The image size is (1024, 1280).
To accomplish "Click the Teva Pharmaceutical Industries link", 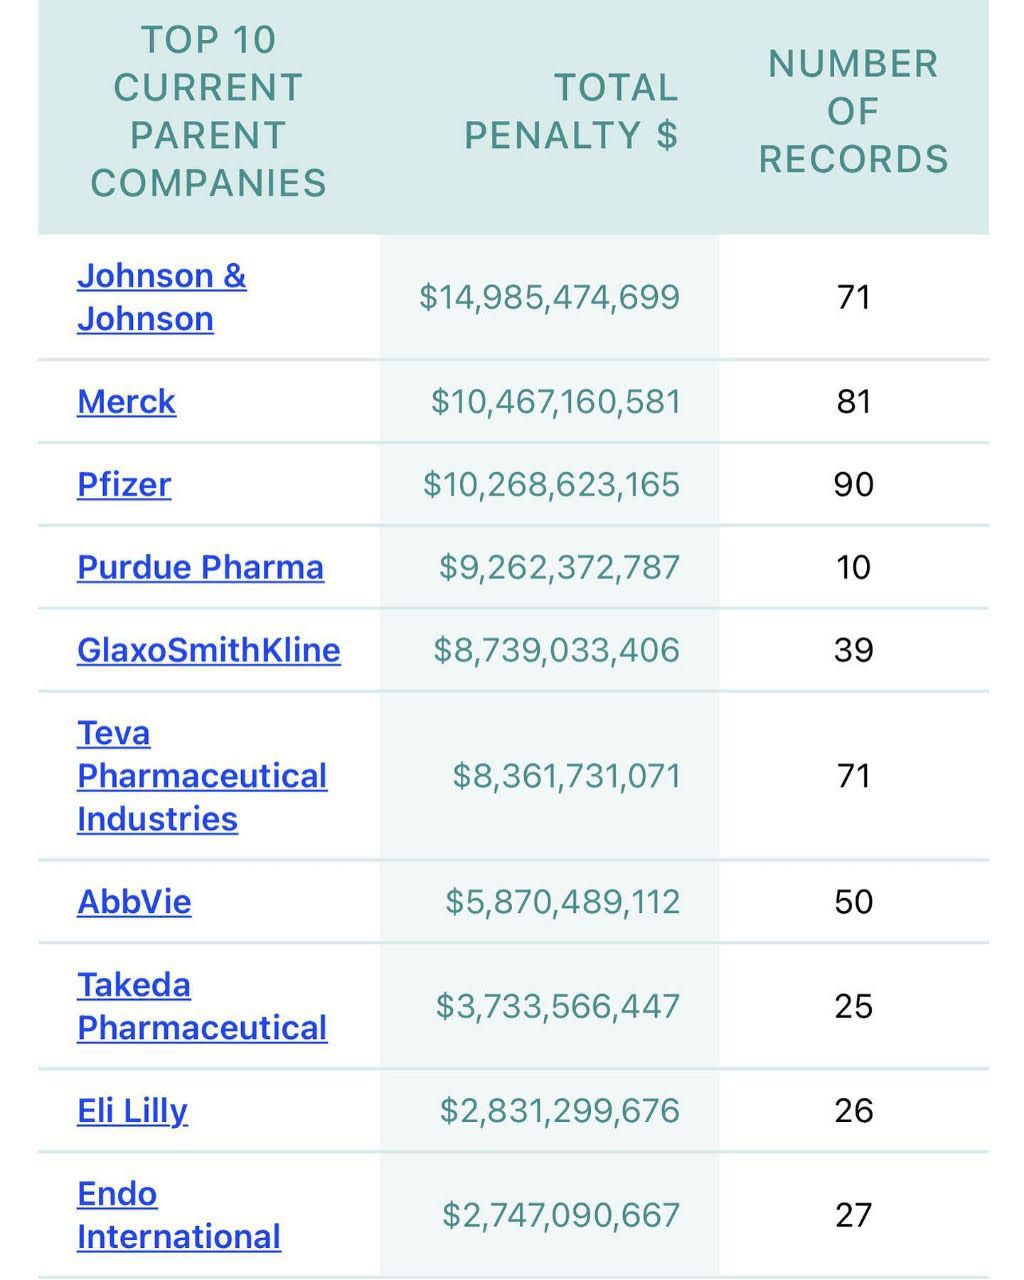I will (x=201, y=777).
